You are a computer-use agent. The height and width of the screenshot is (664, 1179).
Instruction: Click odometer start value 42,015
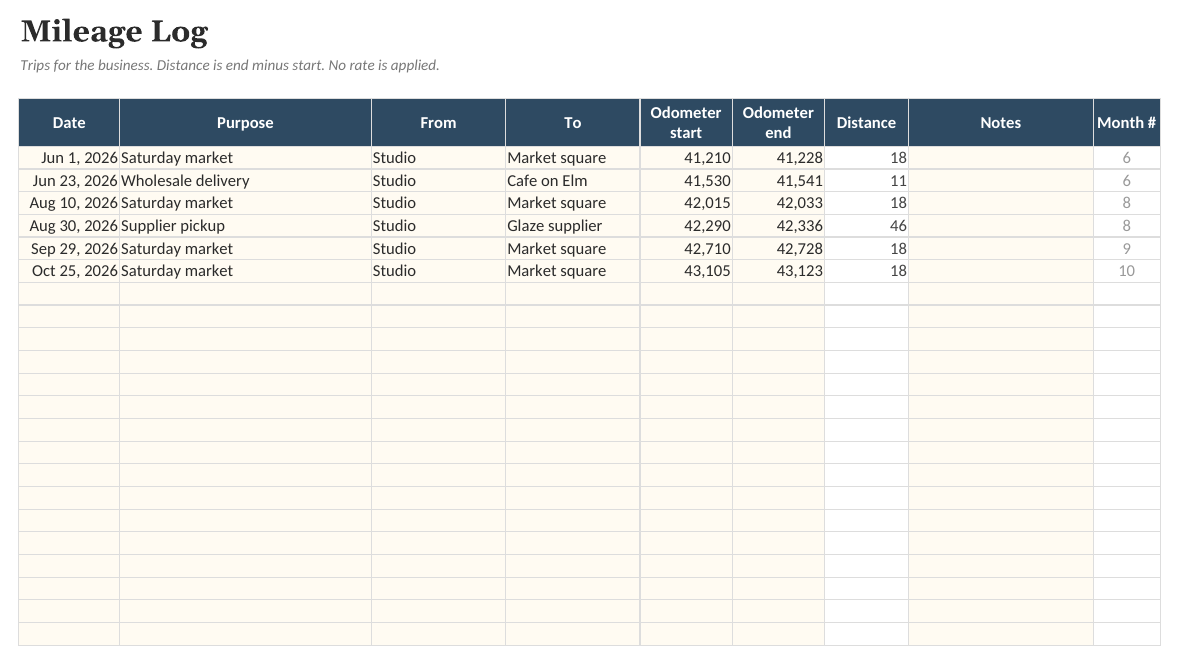[x=686, y=203]
